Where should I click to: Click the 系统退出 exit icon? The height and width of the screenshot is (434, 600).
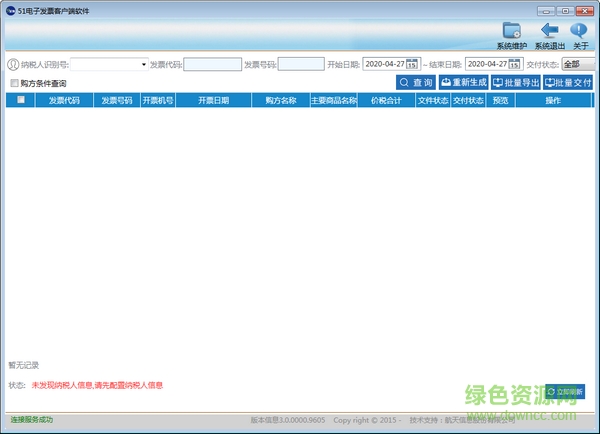click(549, 34)
